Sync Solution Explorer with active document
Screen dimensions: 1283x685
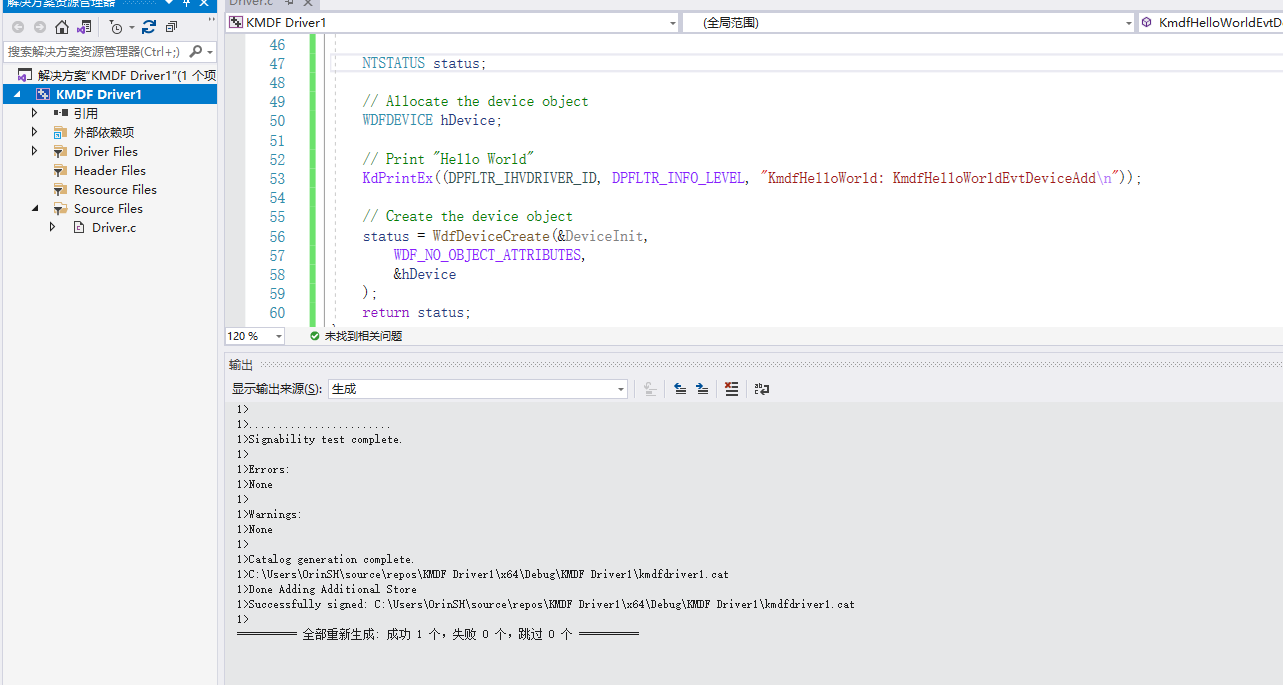tap(85, 27)
